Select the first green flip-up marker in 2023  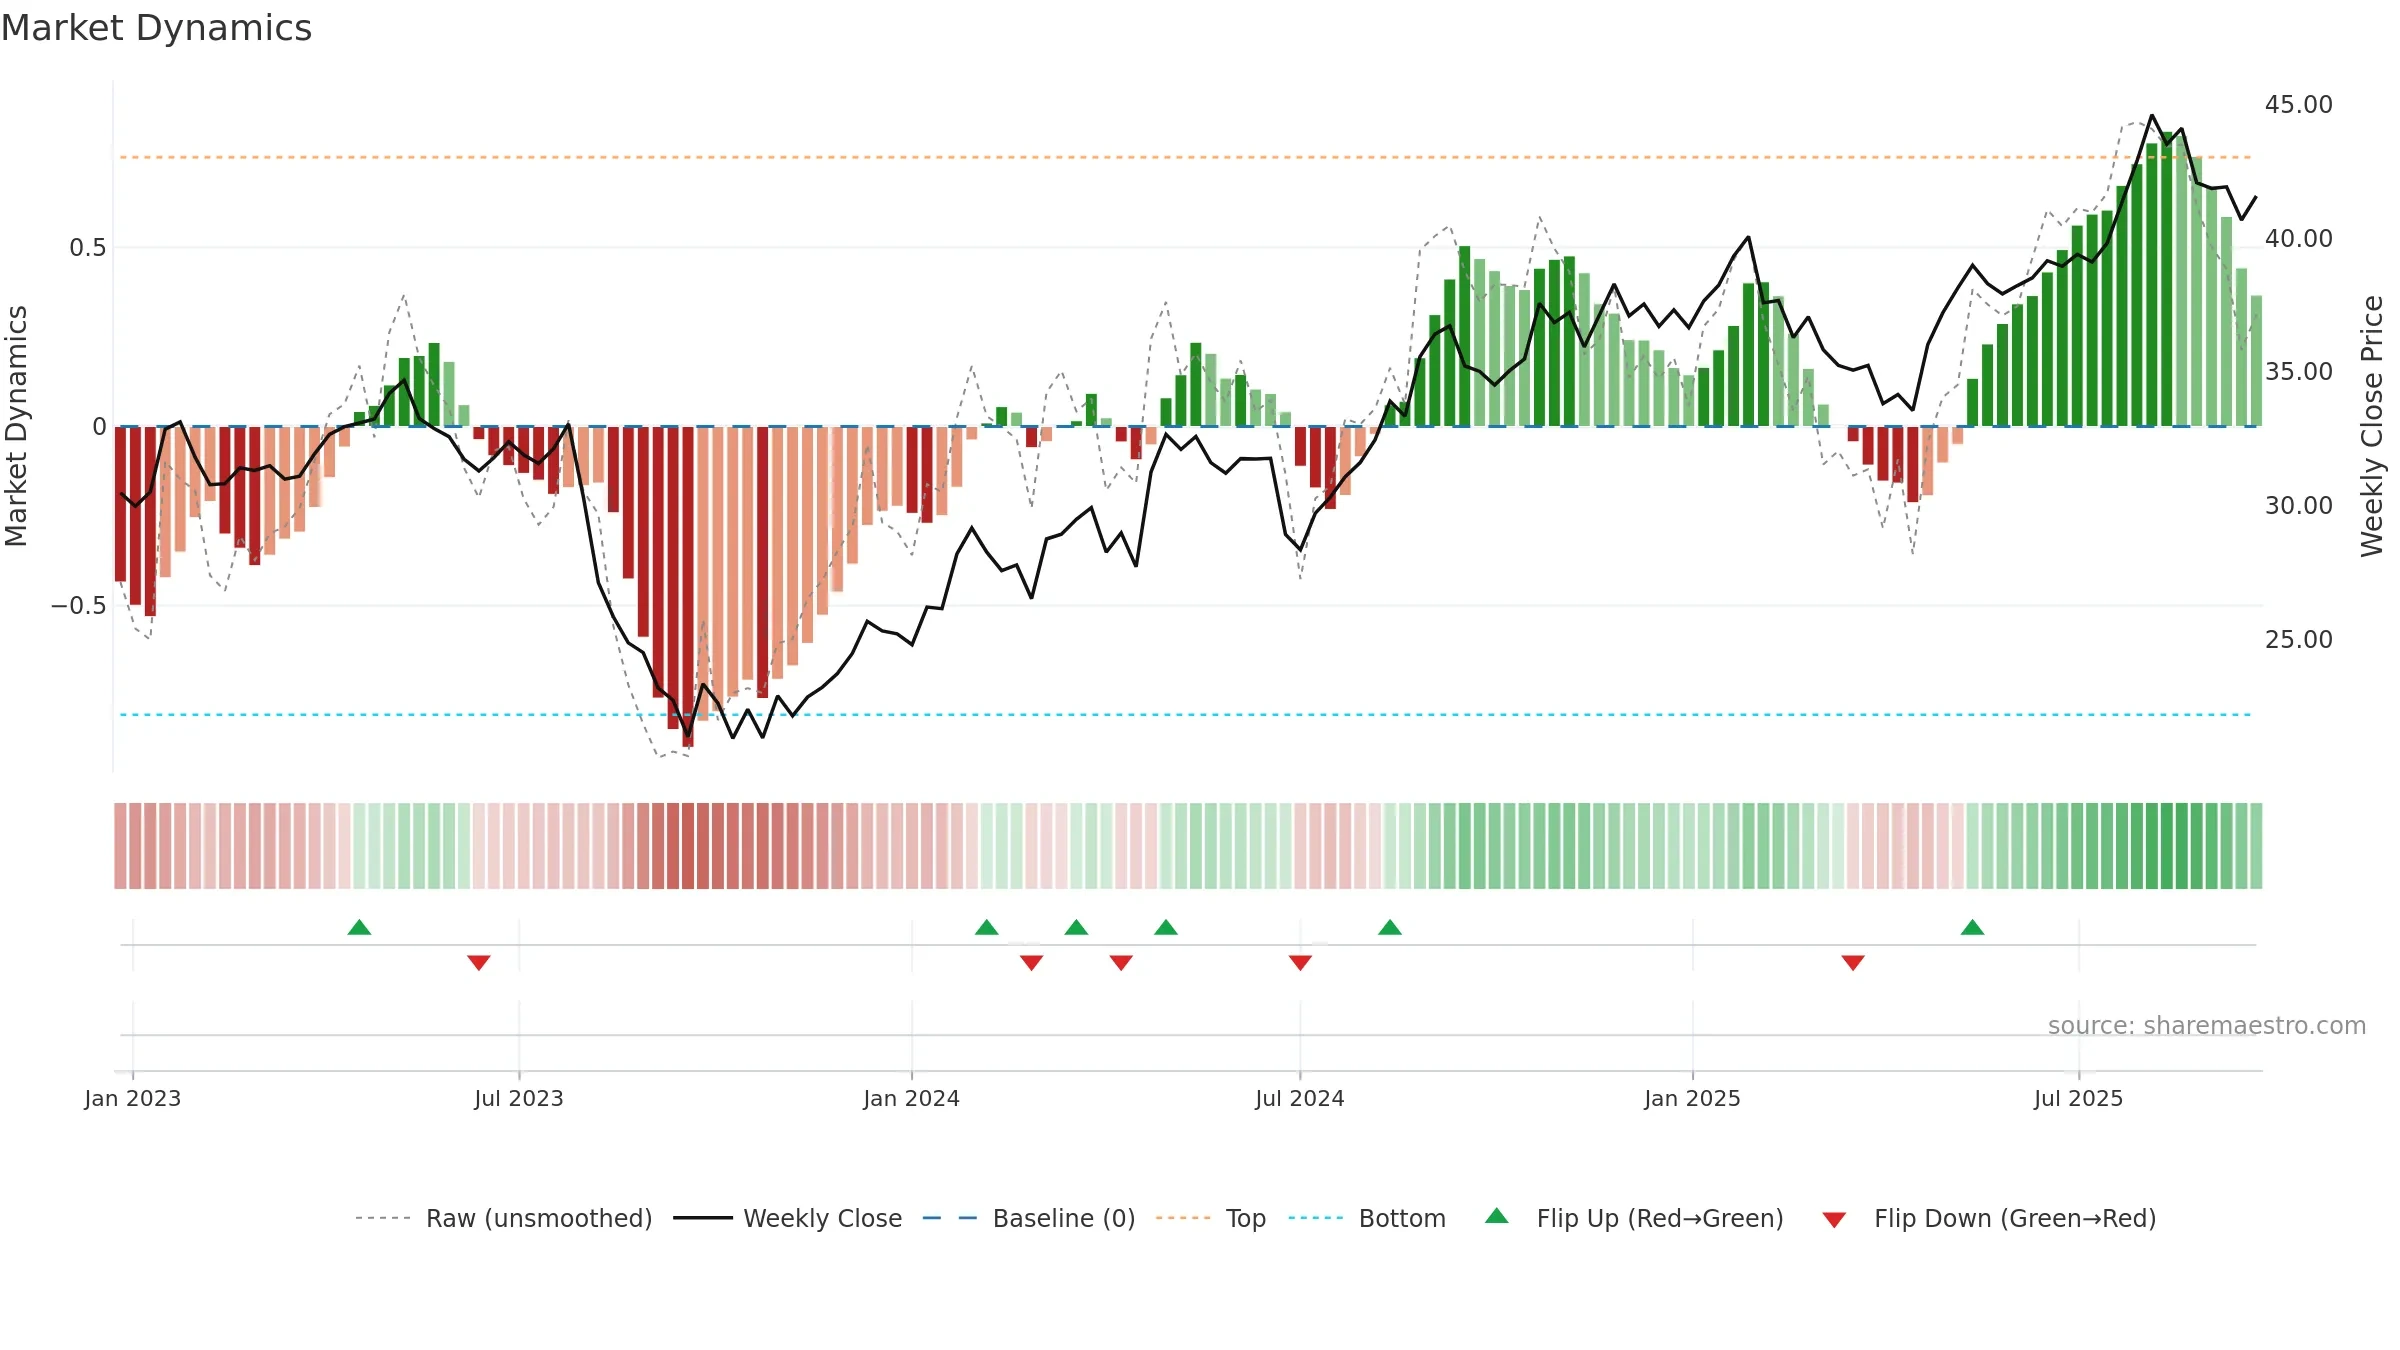click(x=359, y=927)
